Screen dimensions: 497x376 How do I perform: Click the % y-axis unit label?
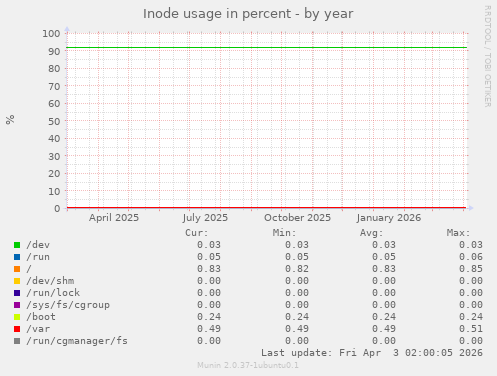10,120
